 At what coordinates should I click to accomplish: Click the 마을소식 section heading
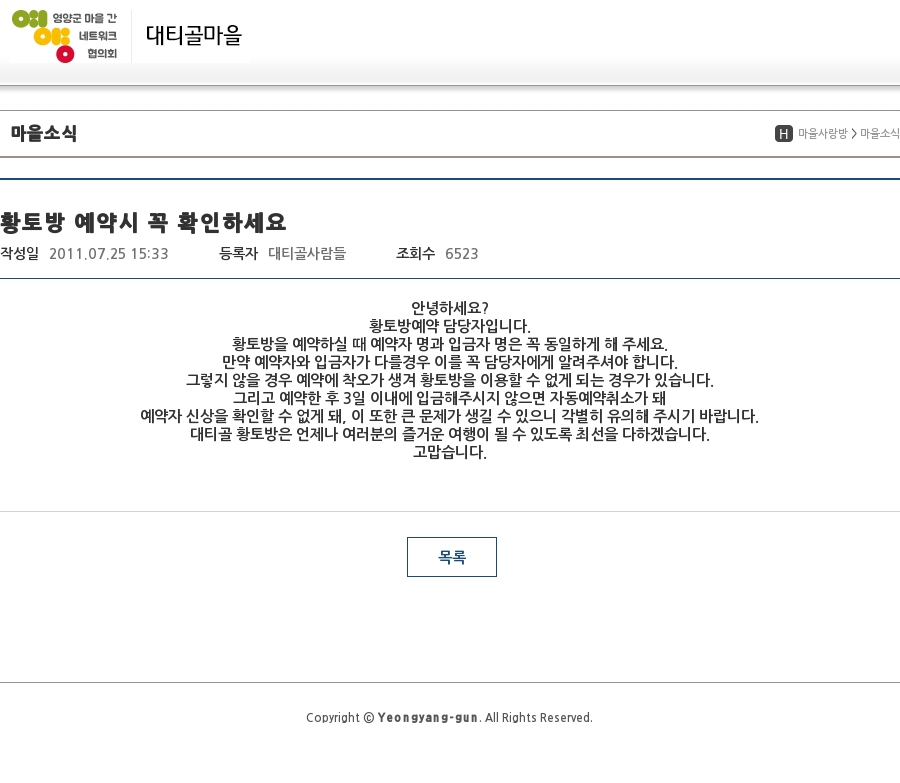pyautogui.click(x=44, y=133)
